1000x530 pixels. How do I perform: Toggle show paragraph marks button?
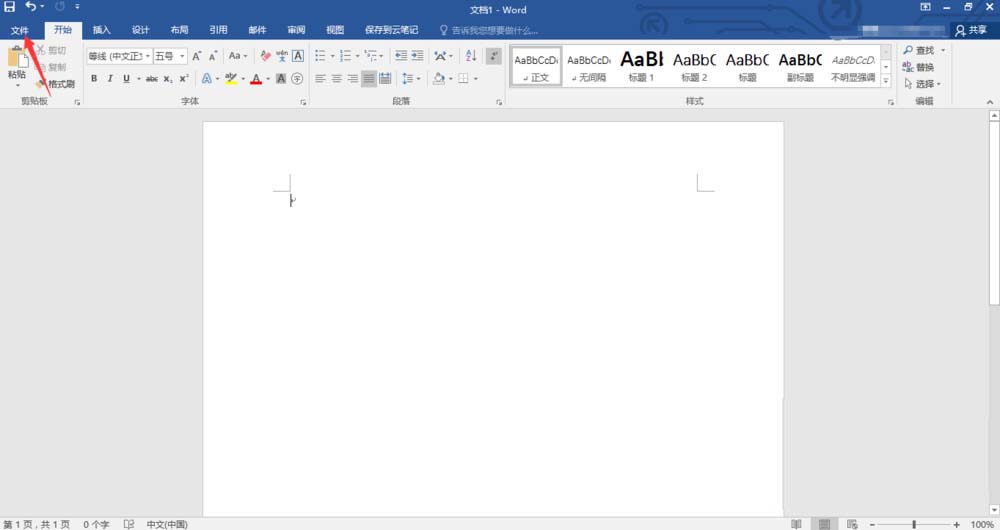pyautogui.click(x=494, y=56)
